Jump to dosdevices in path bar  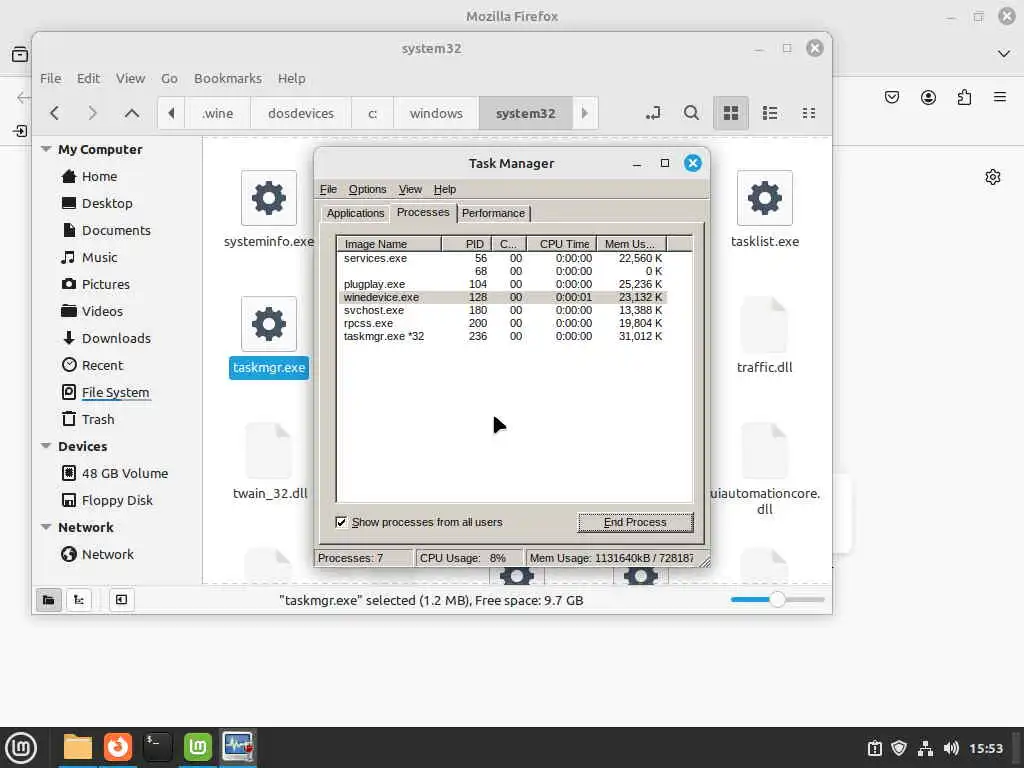coord(300,113)
